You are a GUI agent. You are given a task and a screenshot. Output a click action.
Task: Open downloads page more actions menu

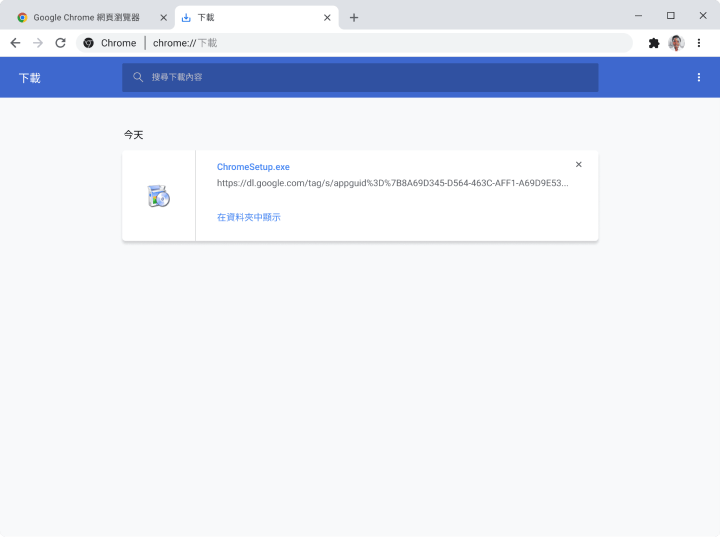click(x=698, y=77)
